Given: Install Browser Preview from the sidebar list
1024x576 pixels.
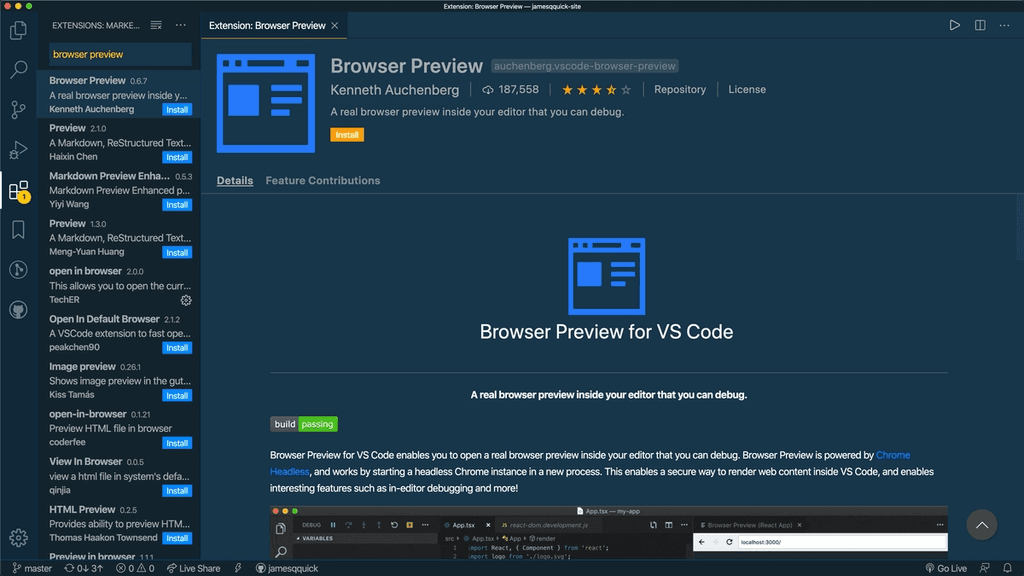Looking at the screenshot, I should point(177,110).
